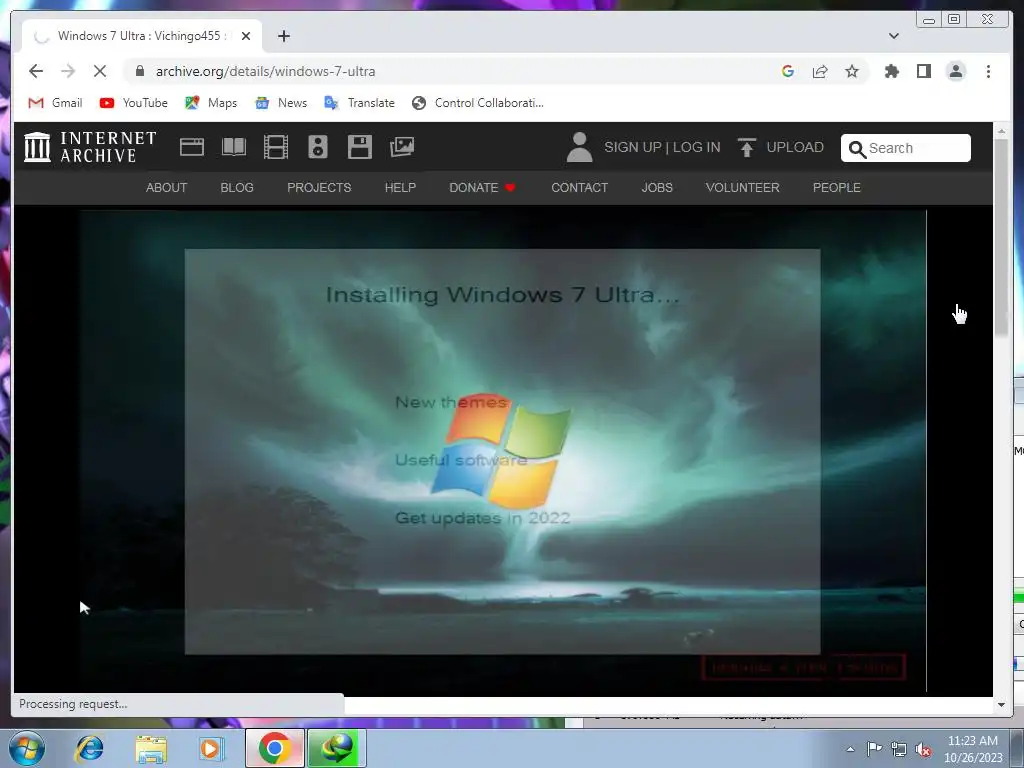View site information via lock icon
This screenshot has height=768, width=1024.
coord(140,71)
